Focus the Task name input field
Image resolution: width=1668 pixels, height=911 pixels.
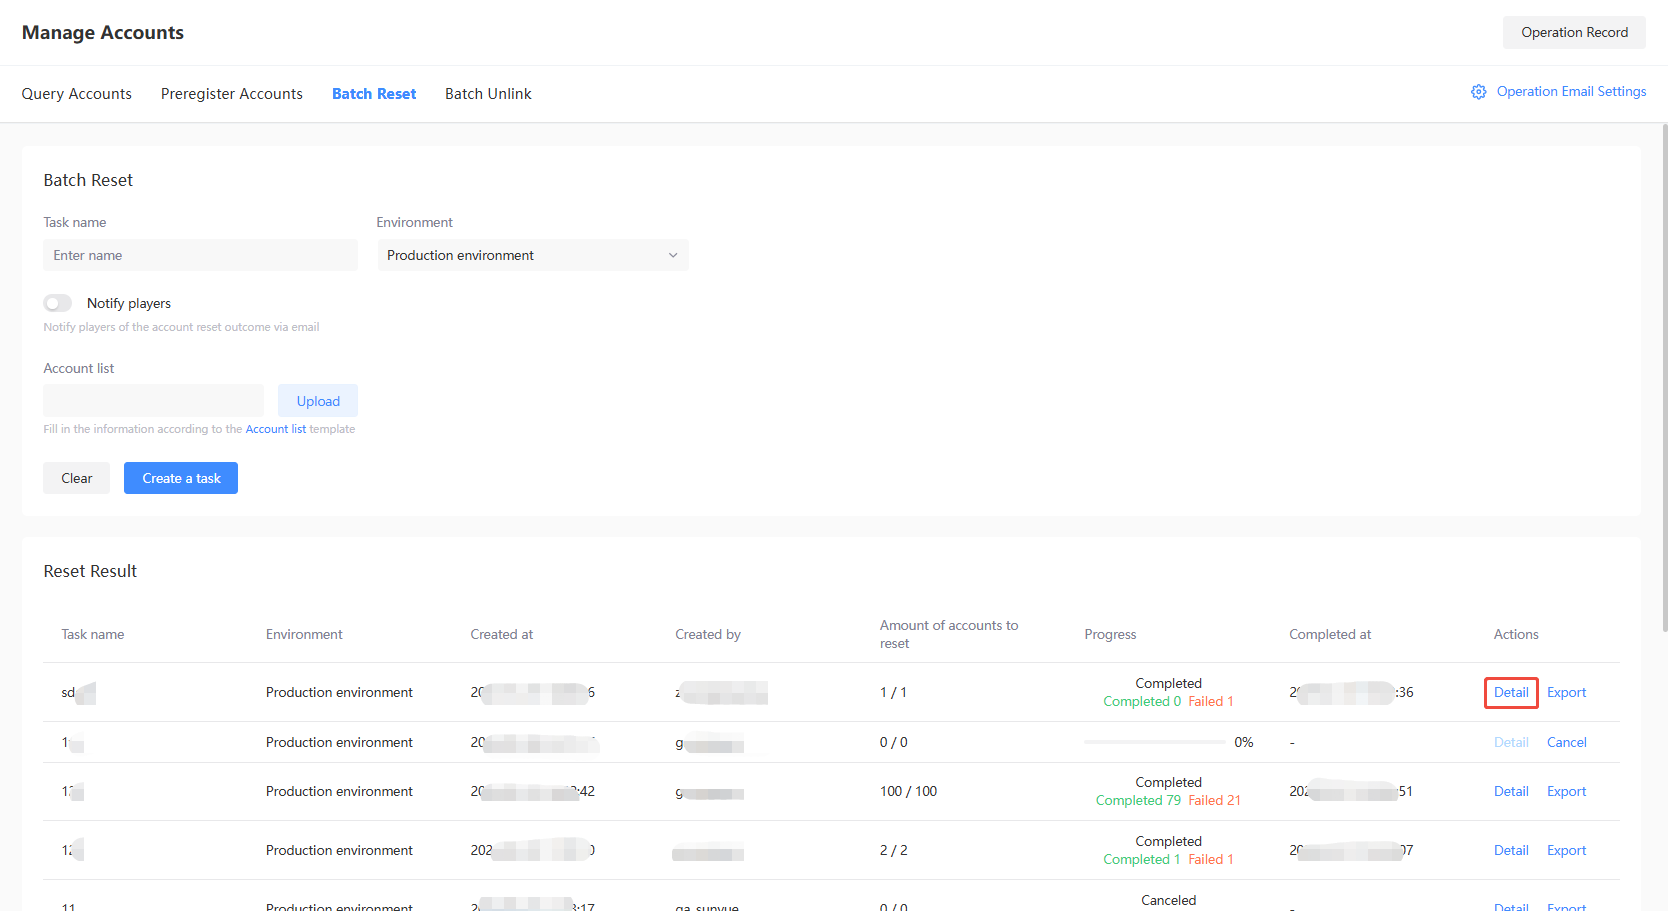(x=200, y=255)
